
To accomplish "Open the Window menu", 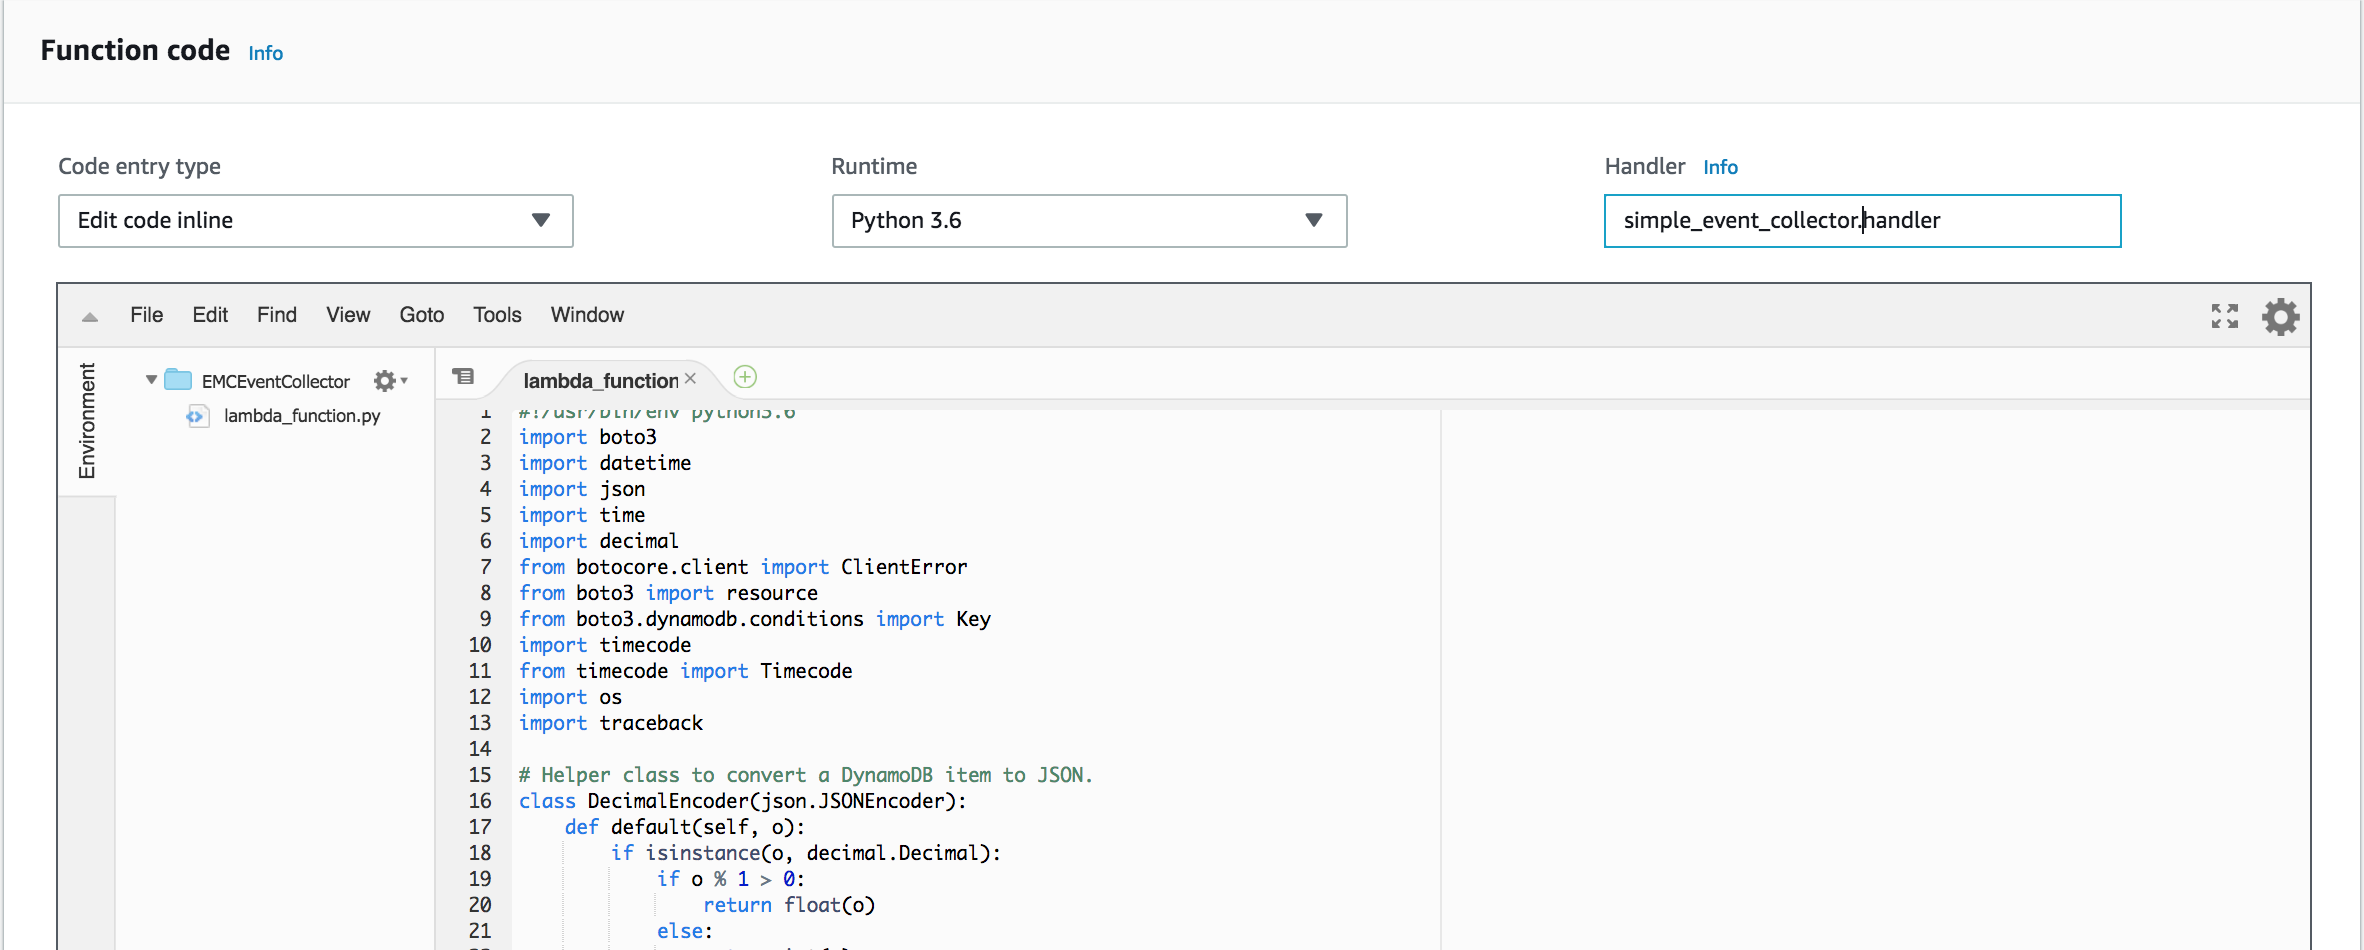I will pos(587,315).
